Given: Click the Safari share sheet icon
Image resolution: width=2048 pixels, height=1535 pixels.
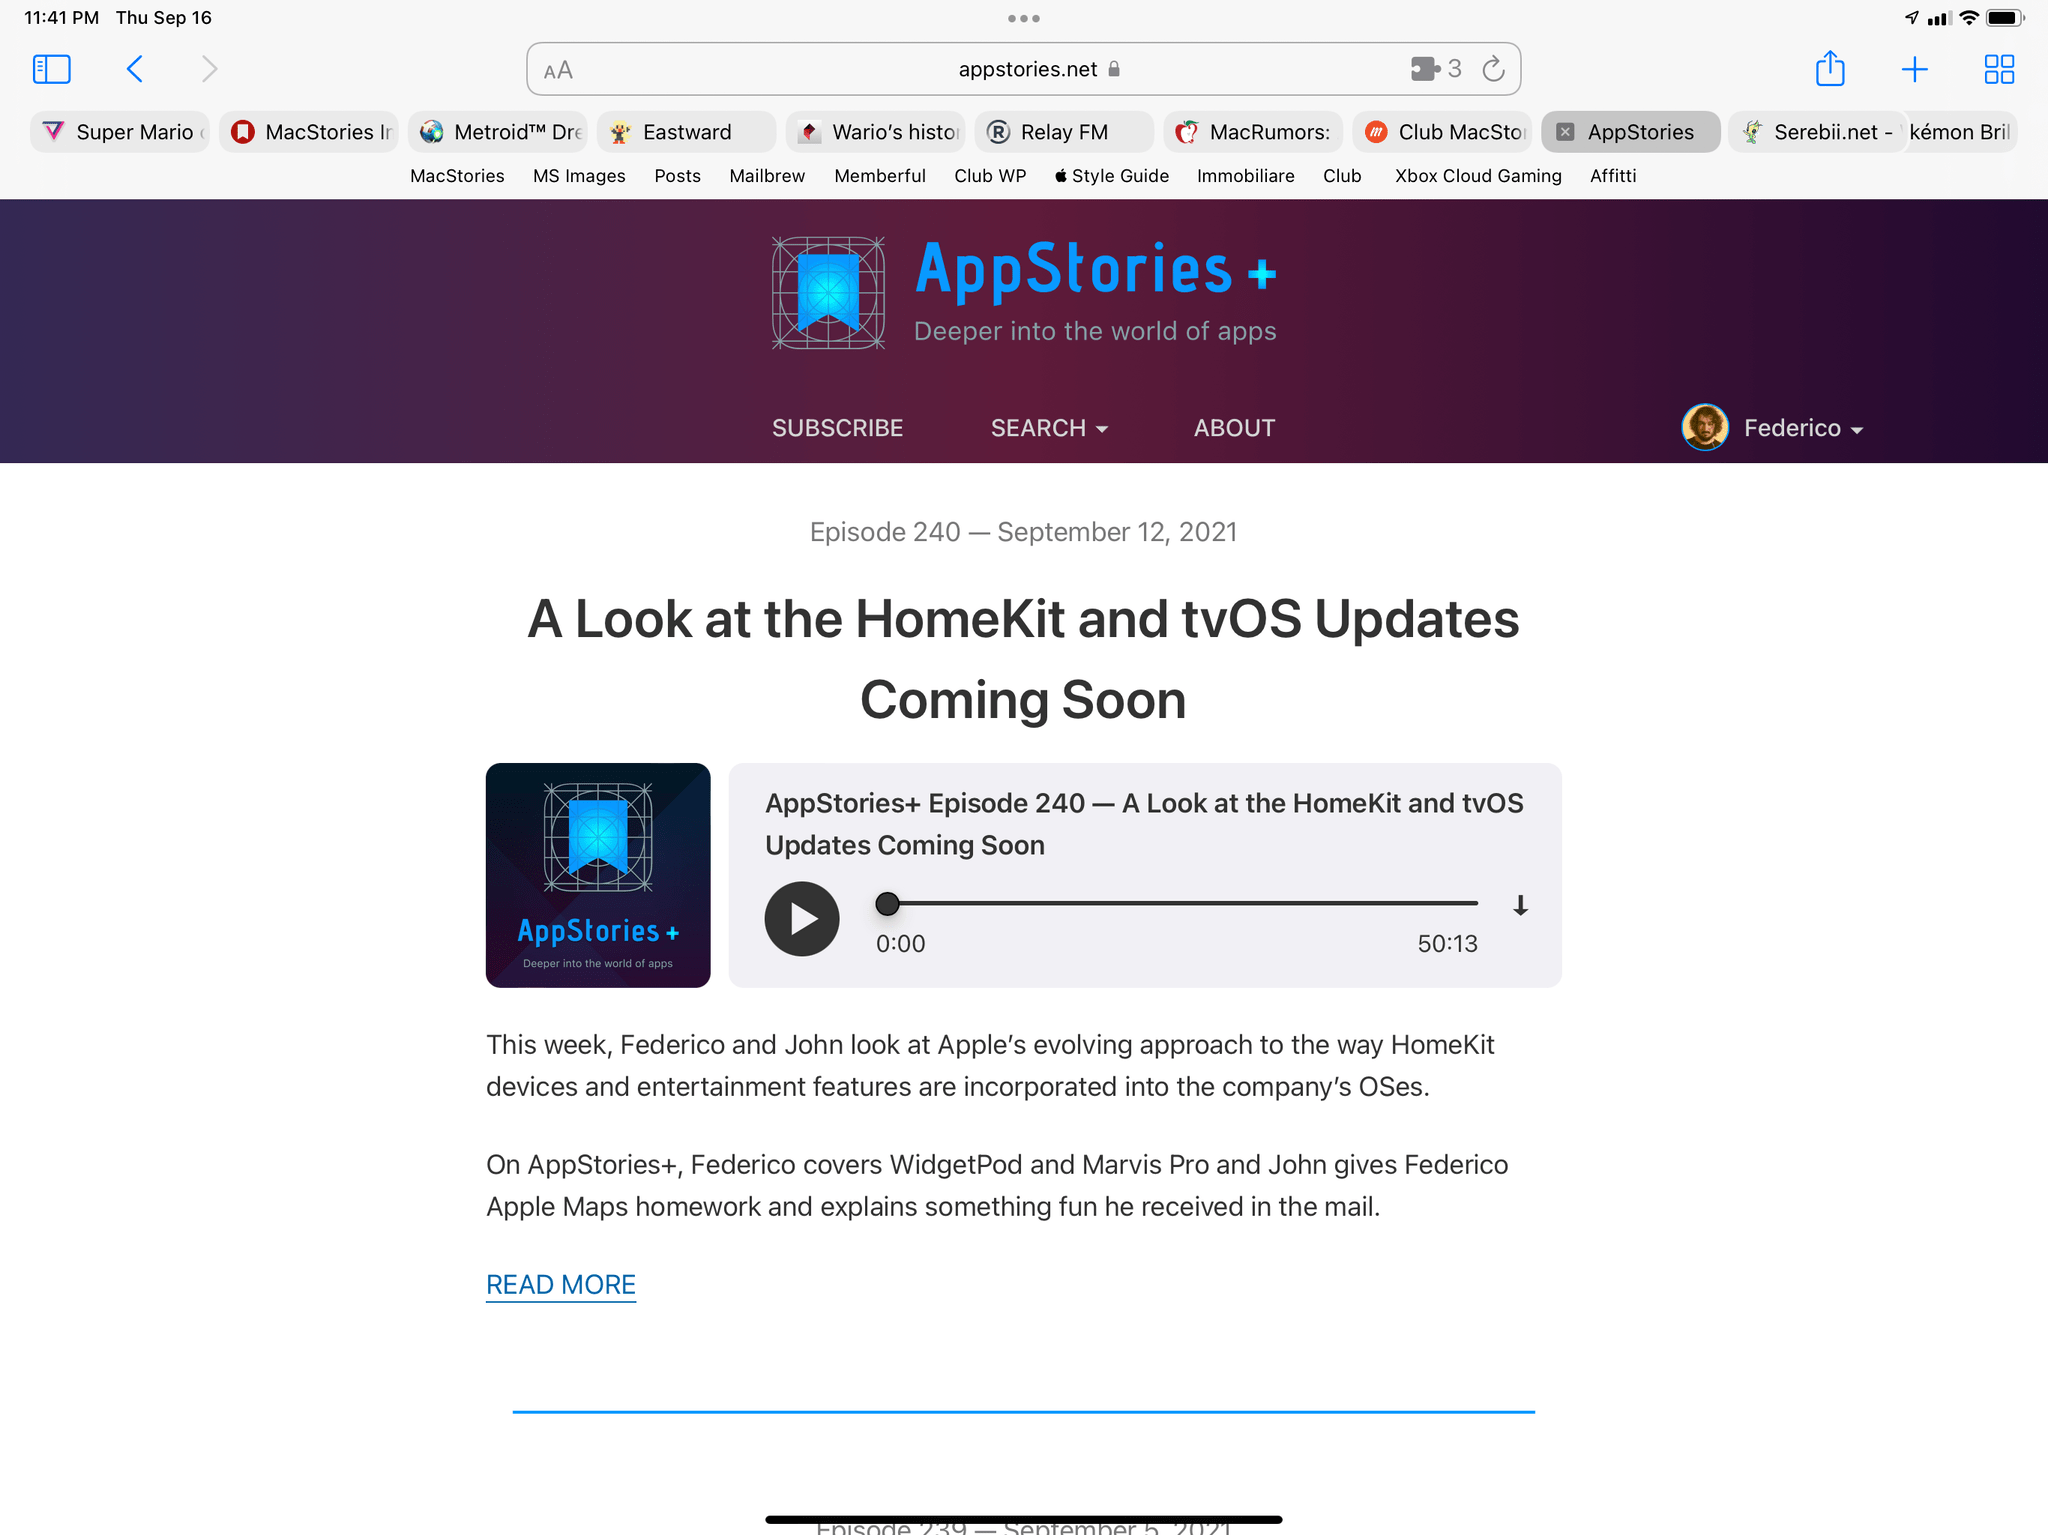Looking at the screenshot, I should coord(1827,68).
